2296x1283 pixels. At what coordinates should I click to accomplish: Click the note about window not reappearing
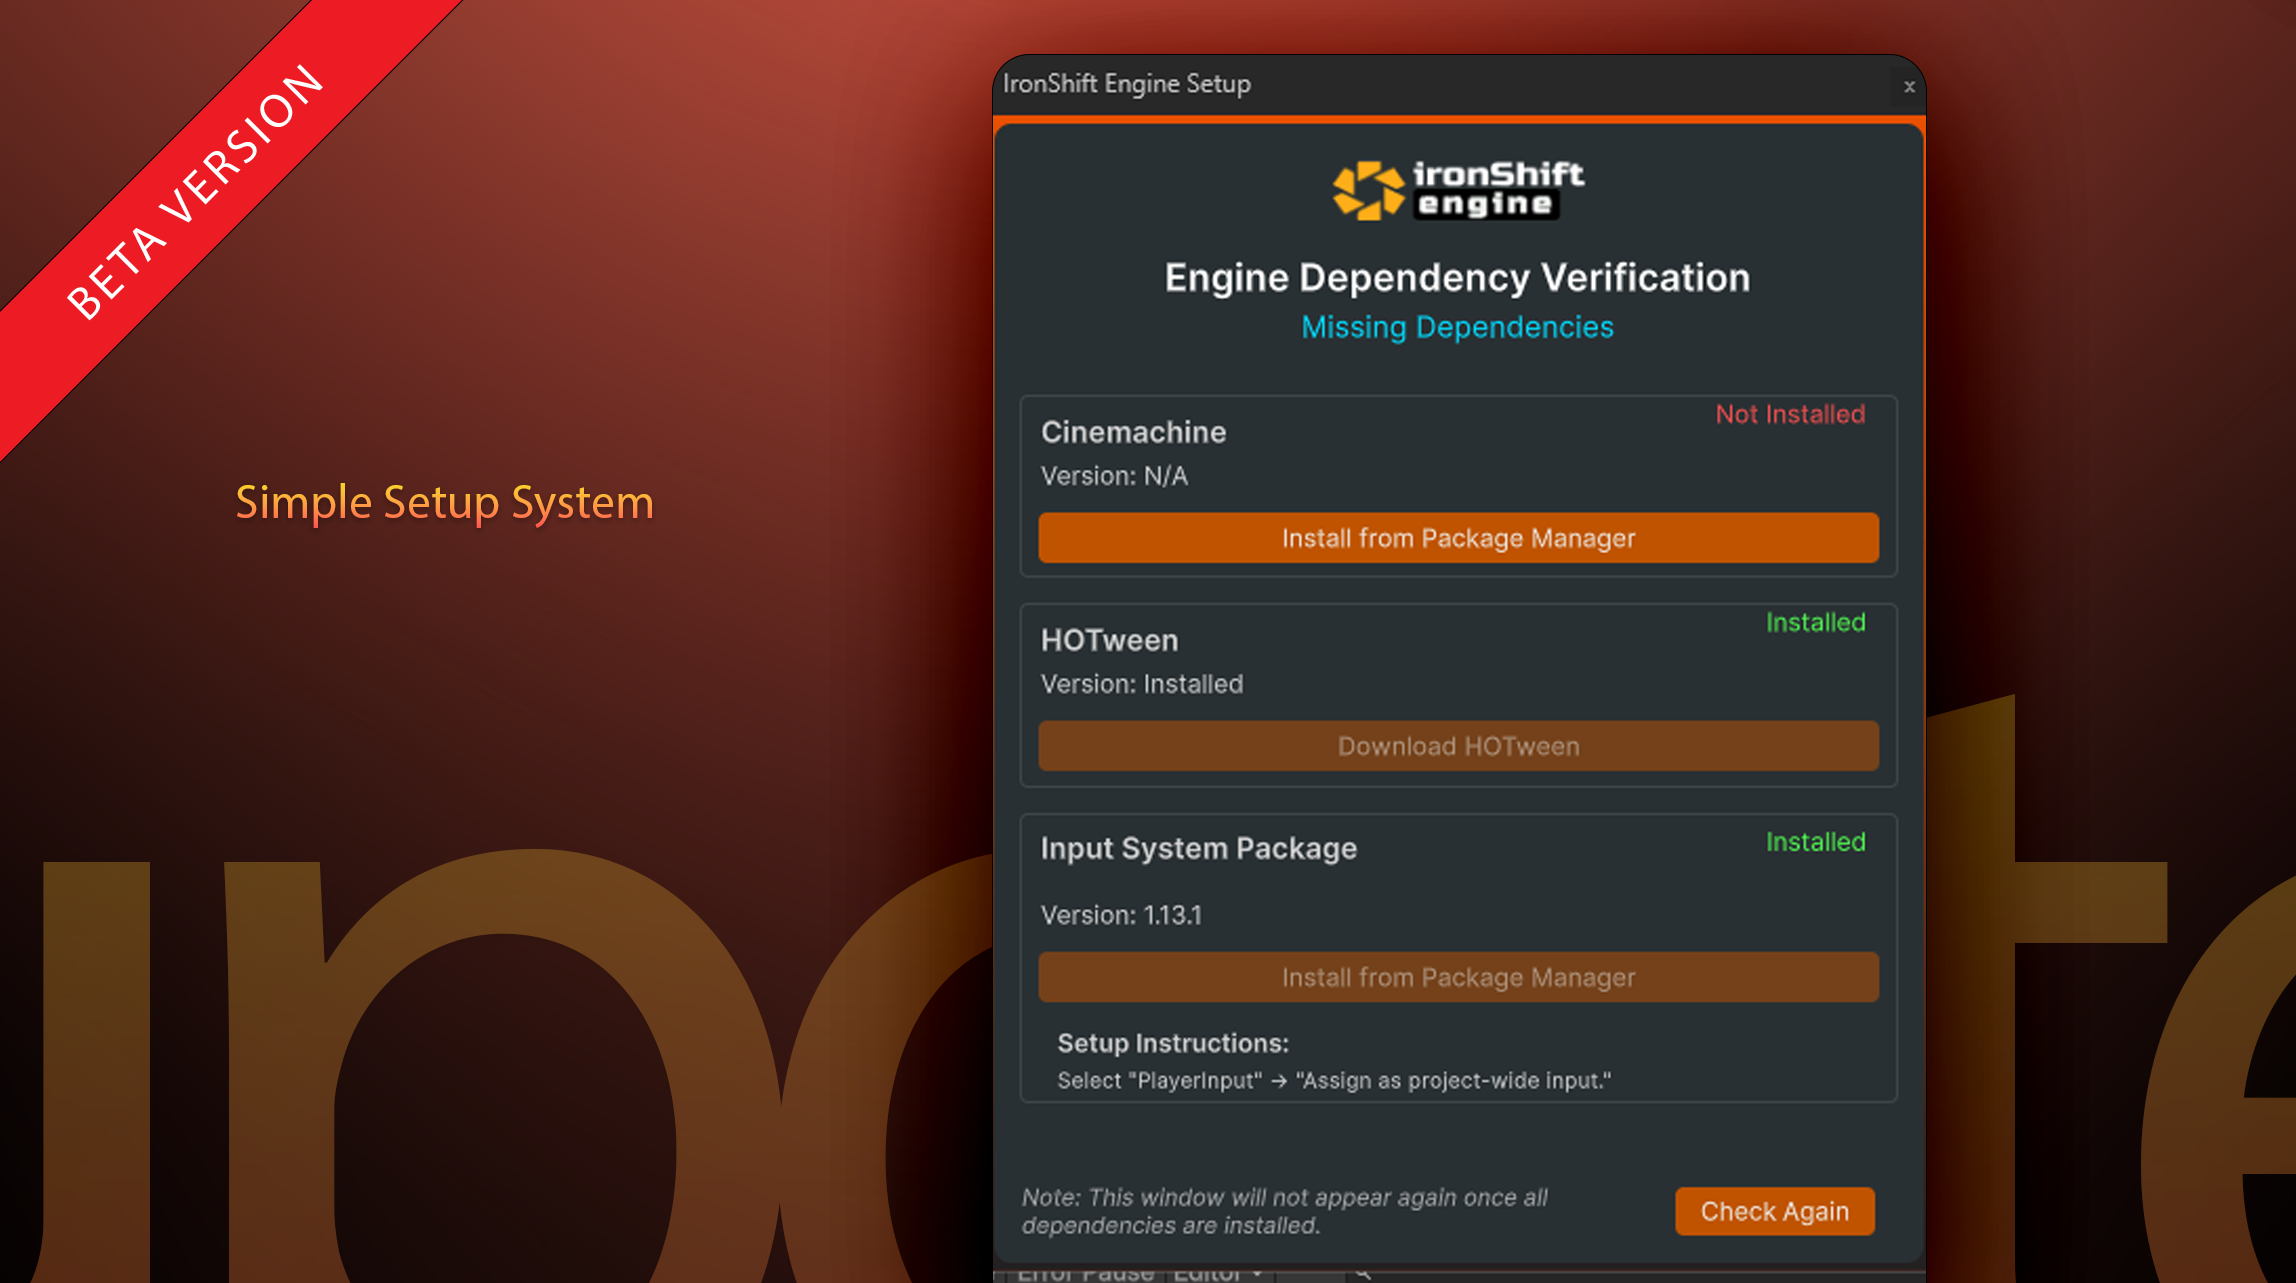[1285, 1211]
